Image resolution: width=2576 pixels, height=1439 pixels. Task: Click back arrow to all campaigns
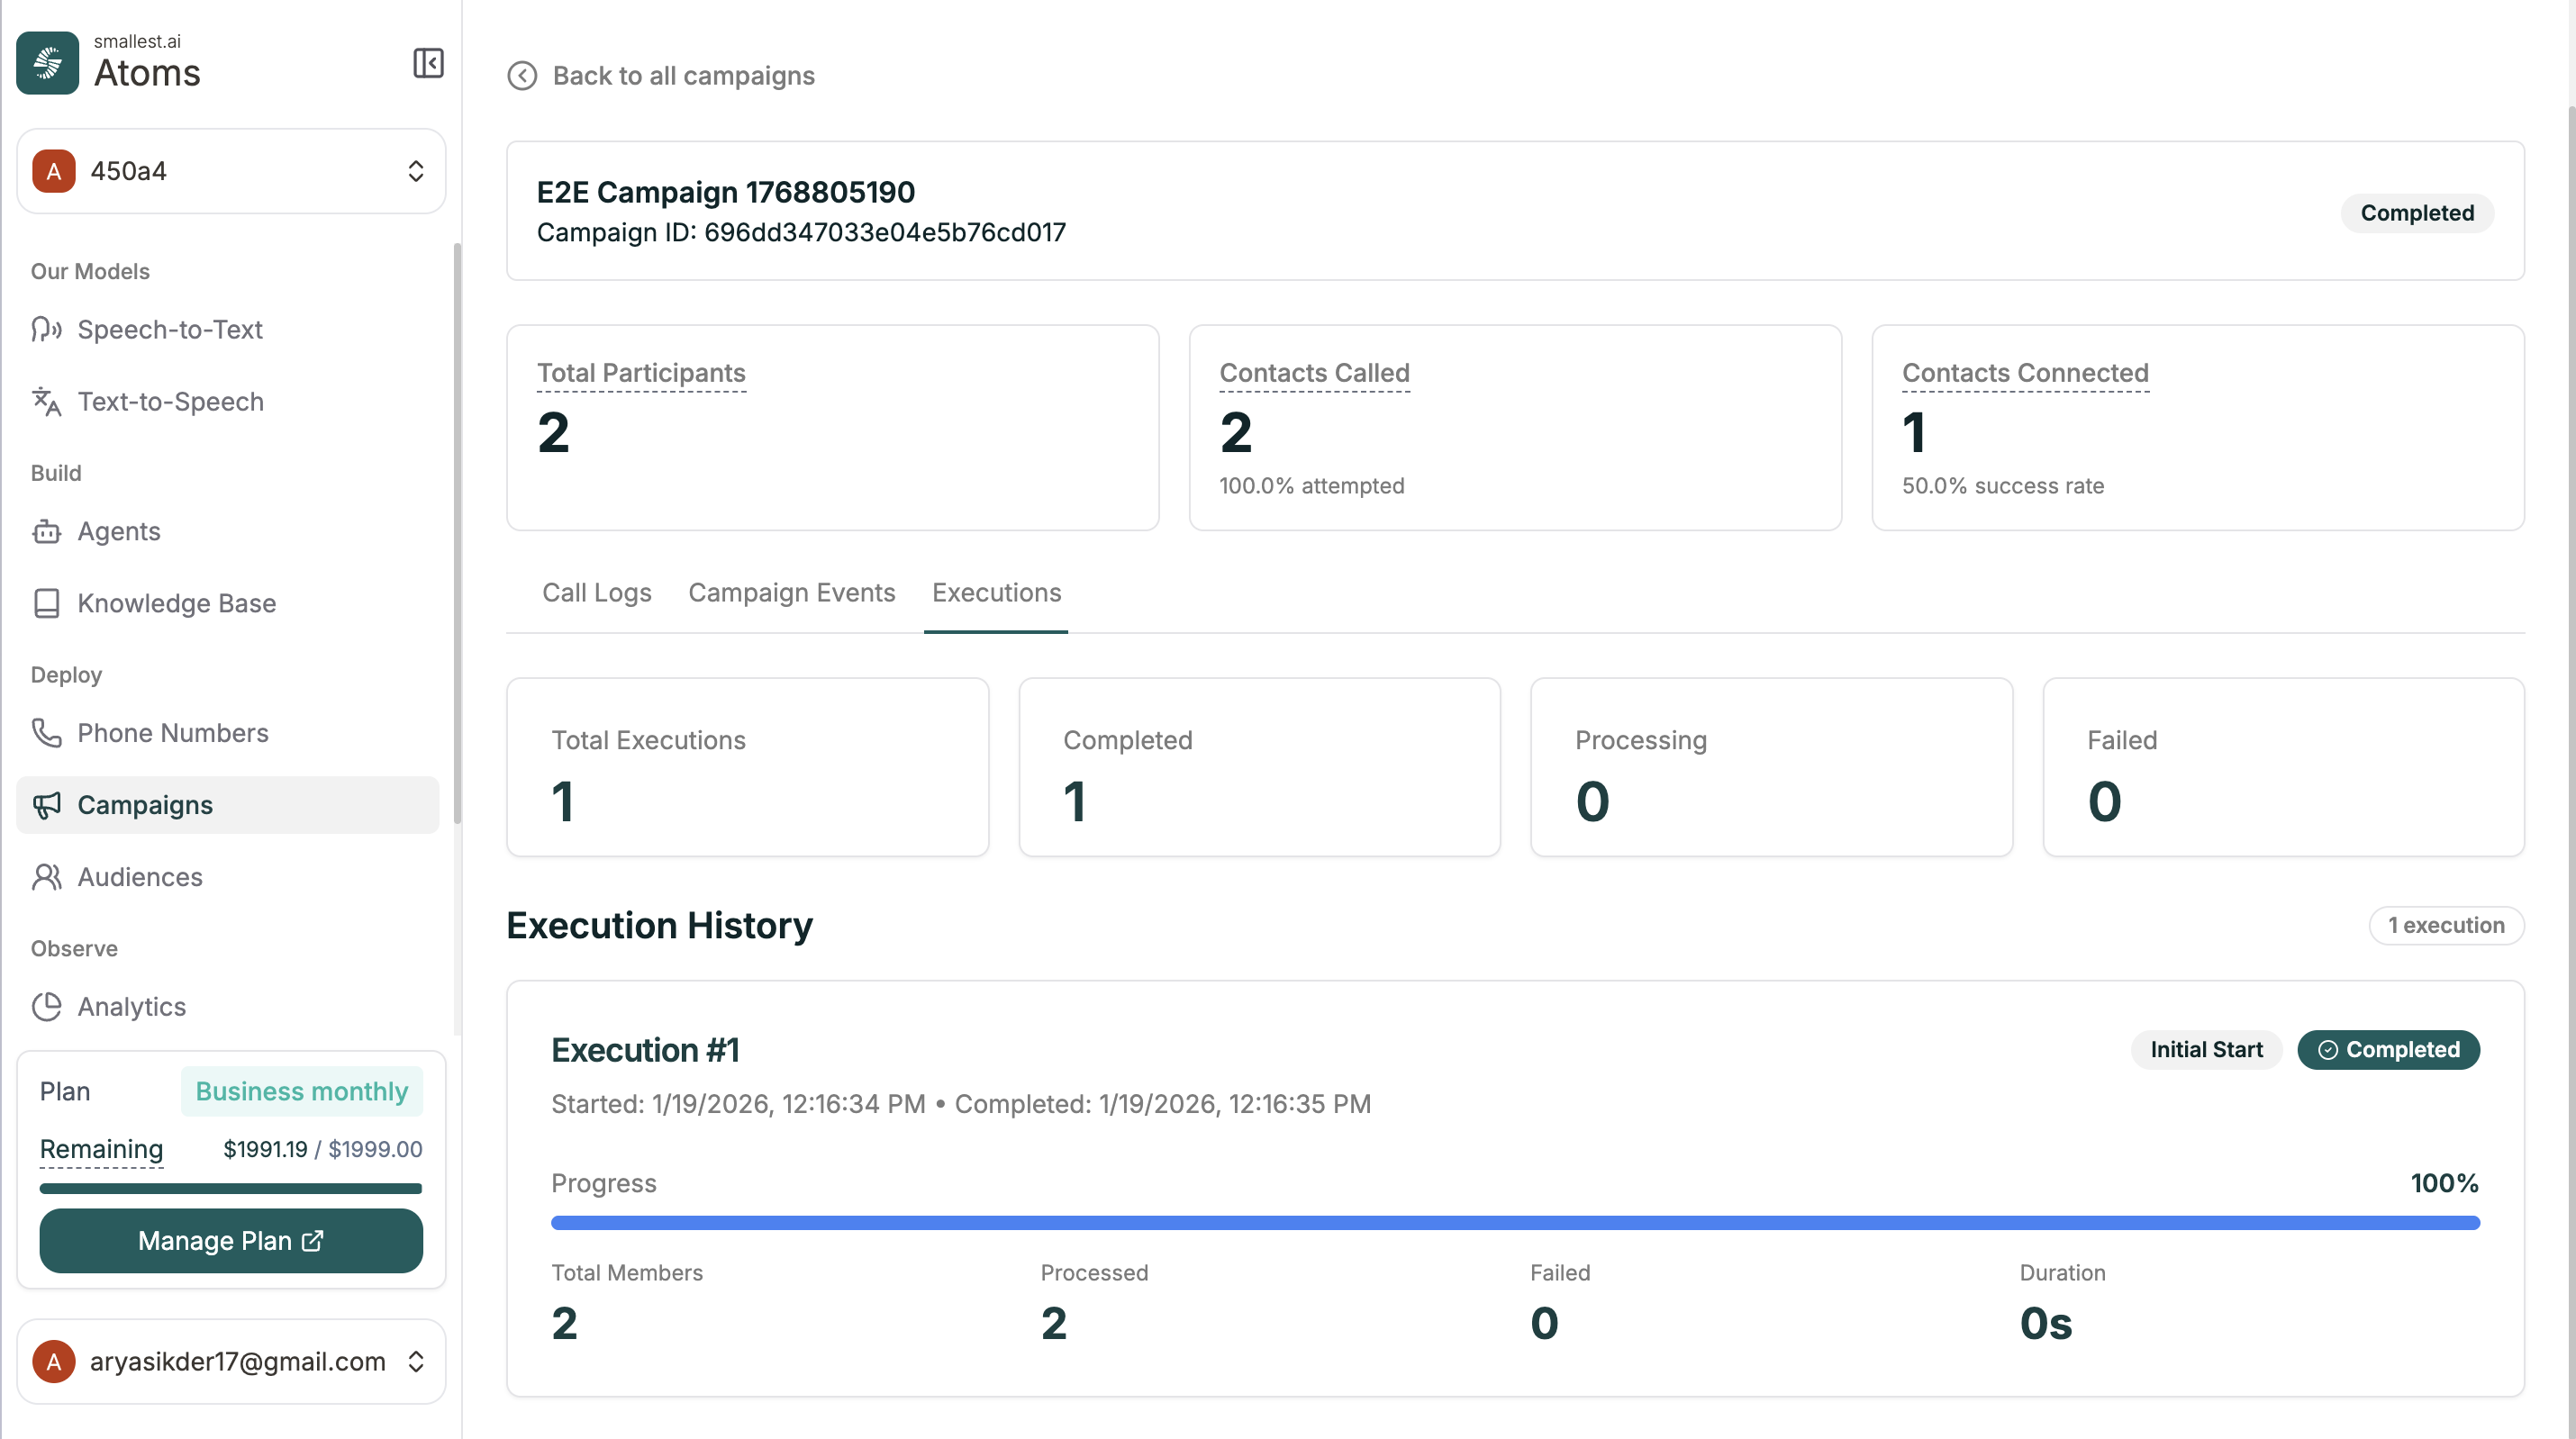[522, 76]
